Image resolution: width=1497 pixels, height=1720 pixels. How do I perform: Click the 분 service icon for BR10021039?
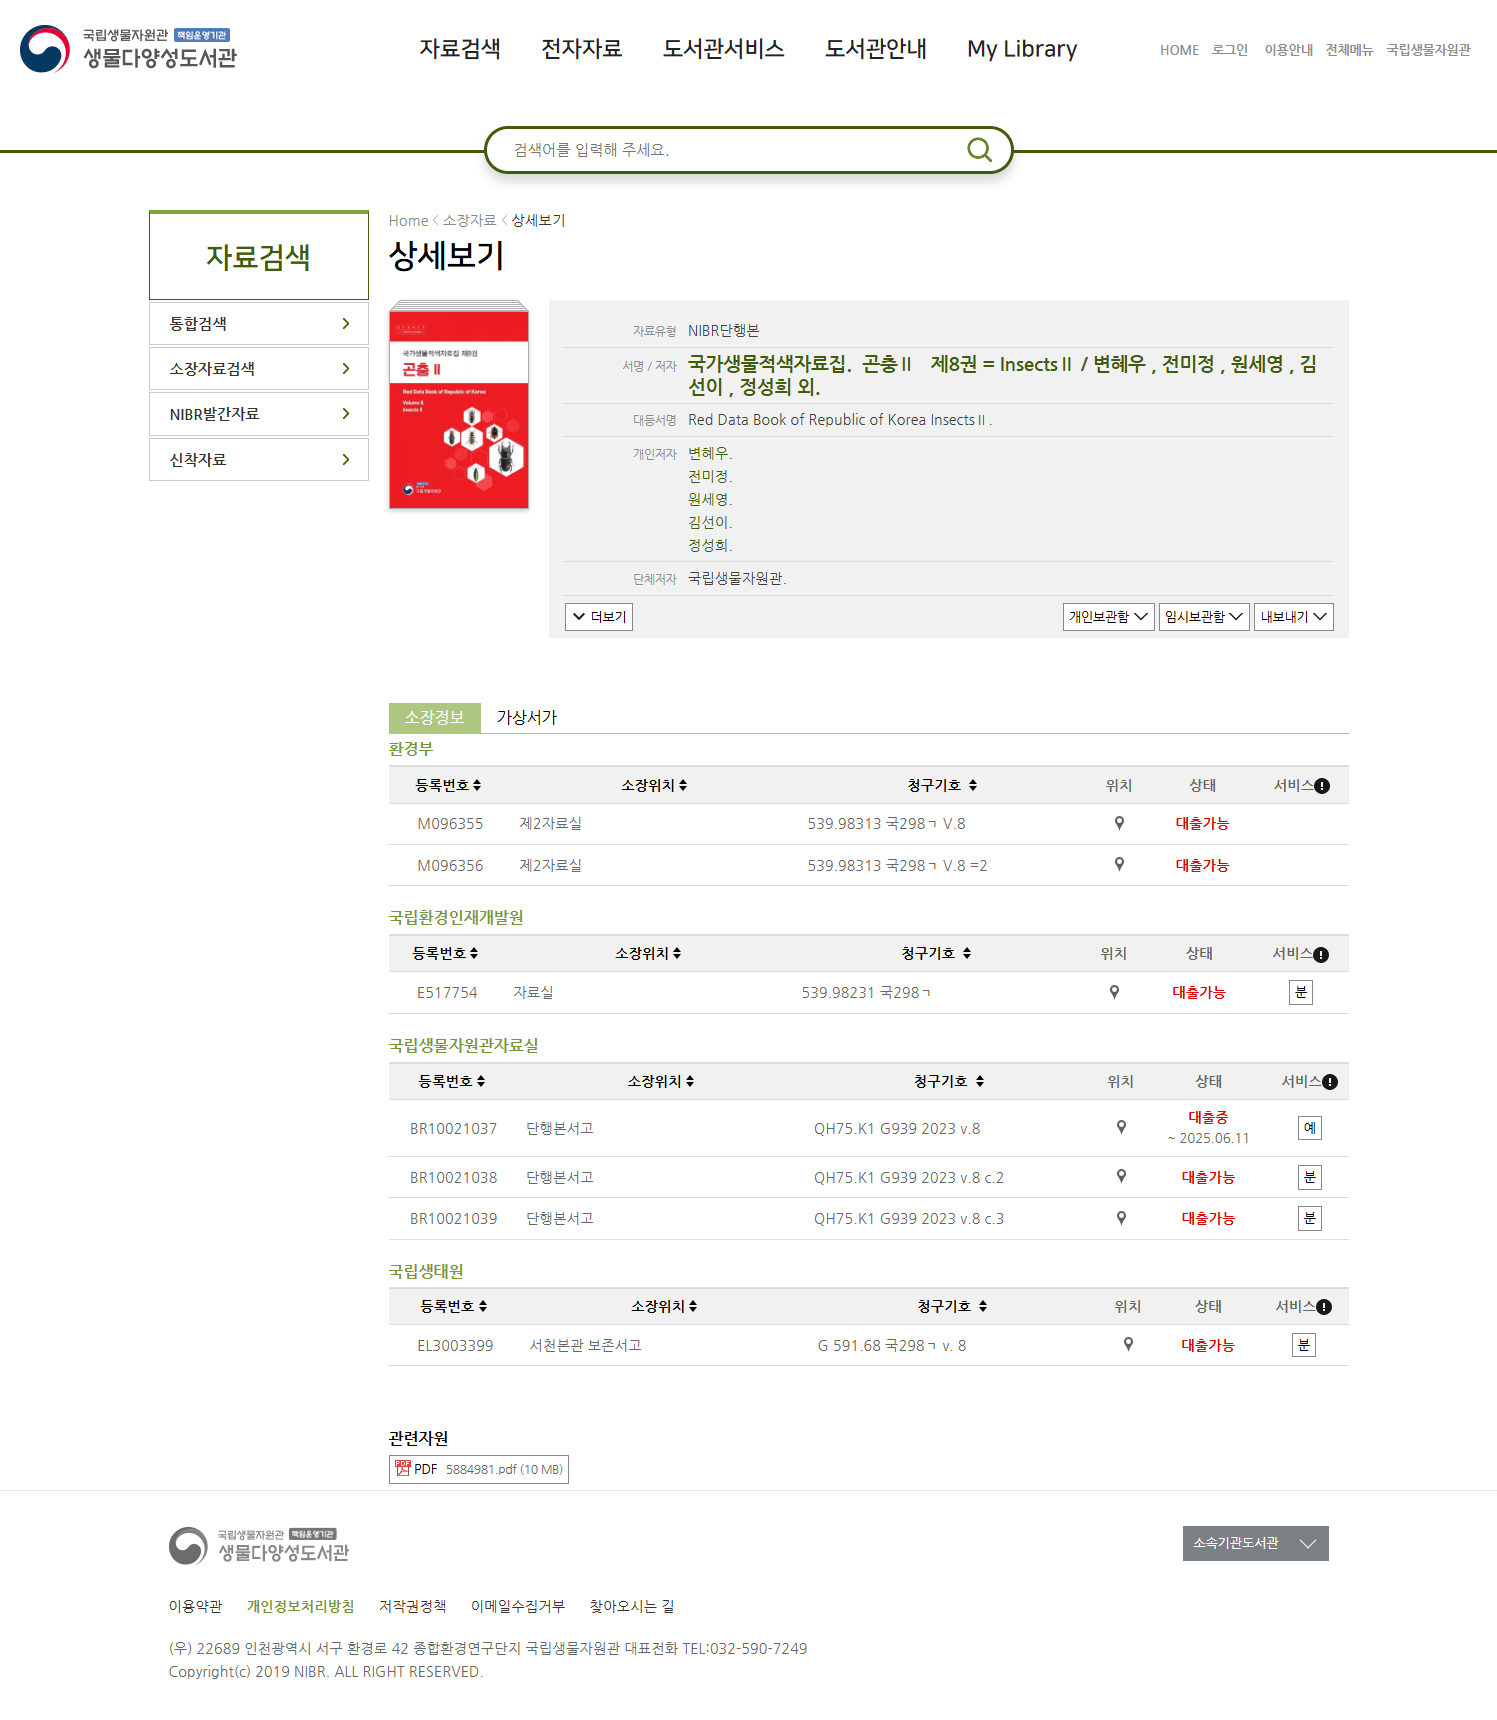(1309, 1218)
